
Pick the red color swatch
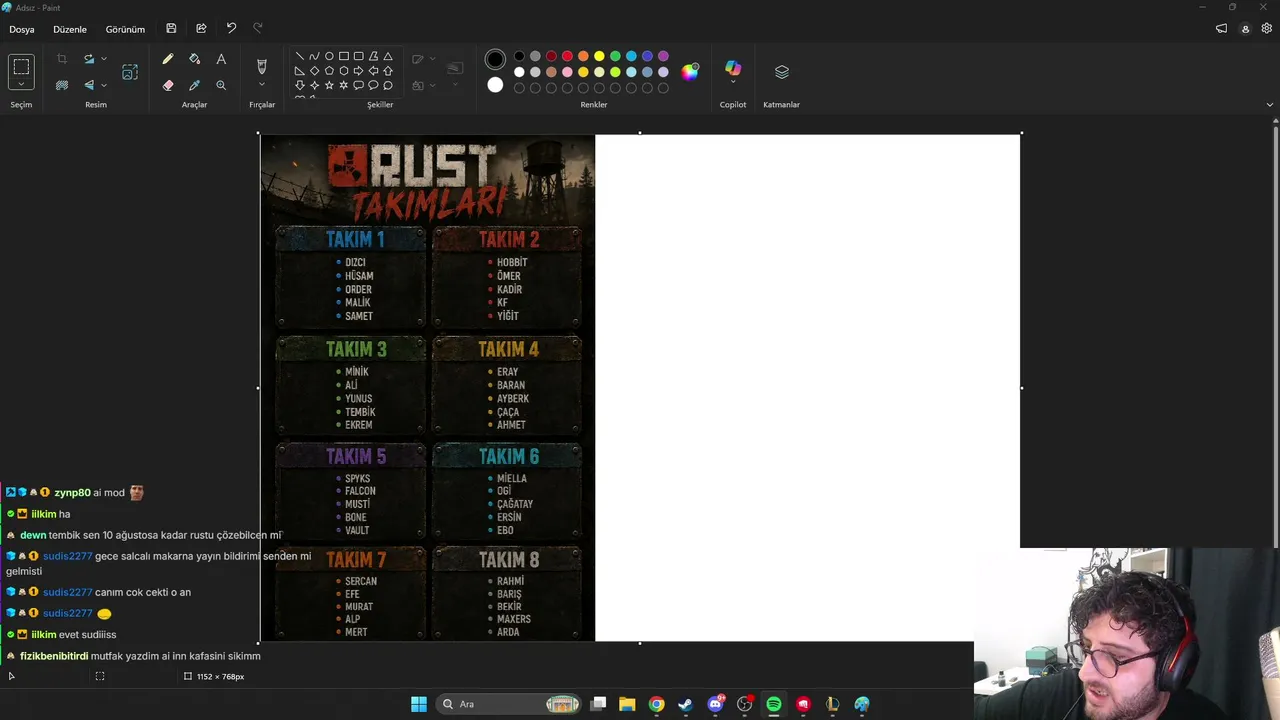click(567, 56)
